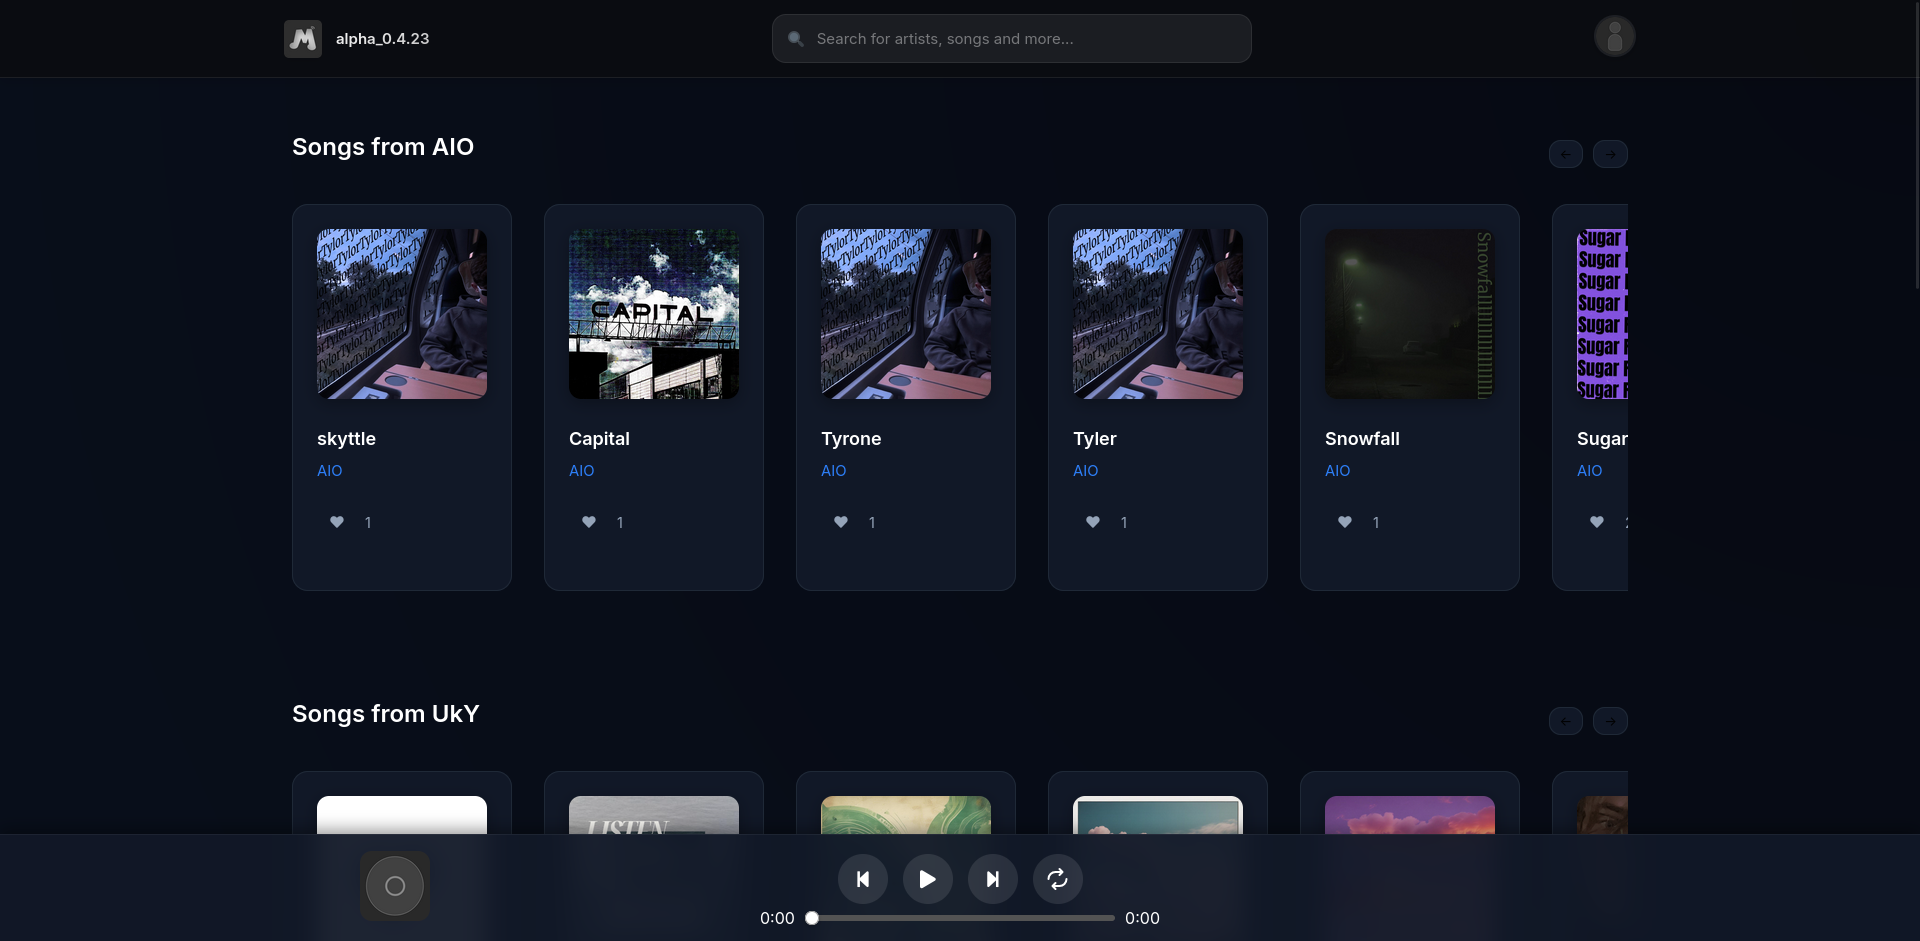Skip to previous track
The image size is (1920, 941).
[863, 879]
